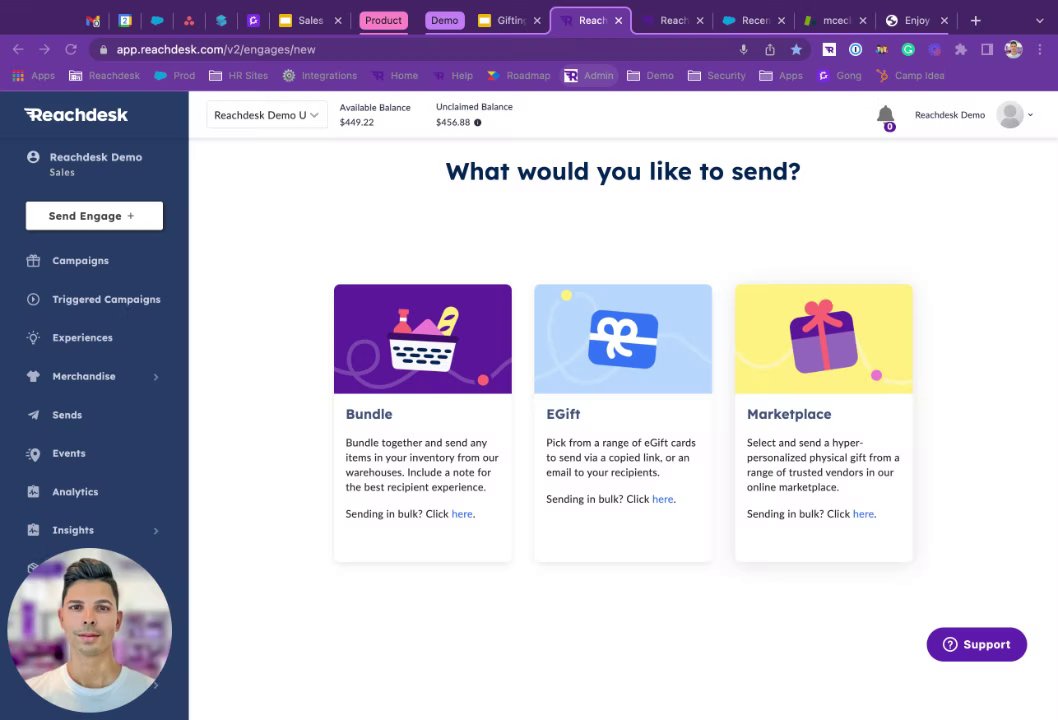The height and width of the screenshot is (720, 1058).
Task: Toggle the browser side panel icon
Action: point(986,49)
